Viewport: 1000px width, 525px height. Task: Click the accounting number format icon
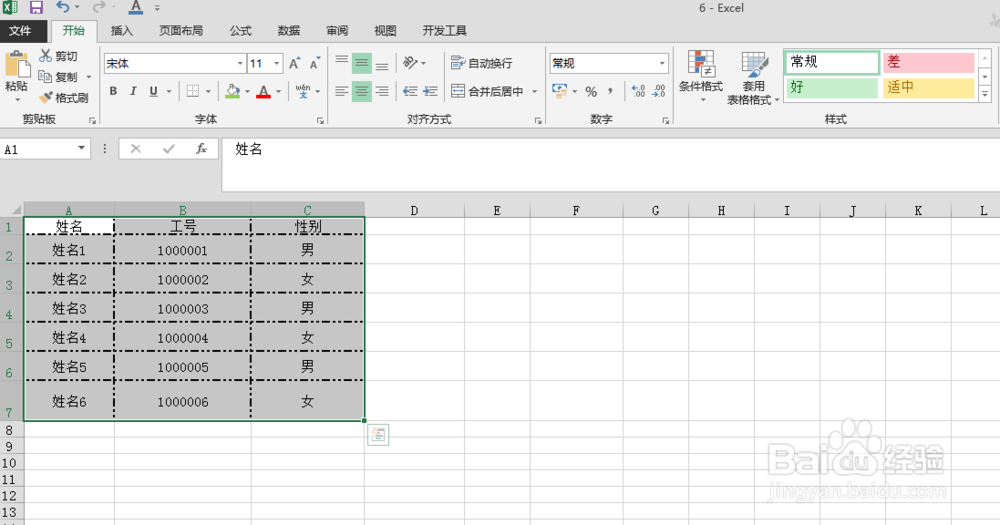[x=560, y=91]
